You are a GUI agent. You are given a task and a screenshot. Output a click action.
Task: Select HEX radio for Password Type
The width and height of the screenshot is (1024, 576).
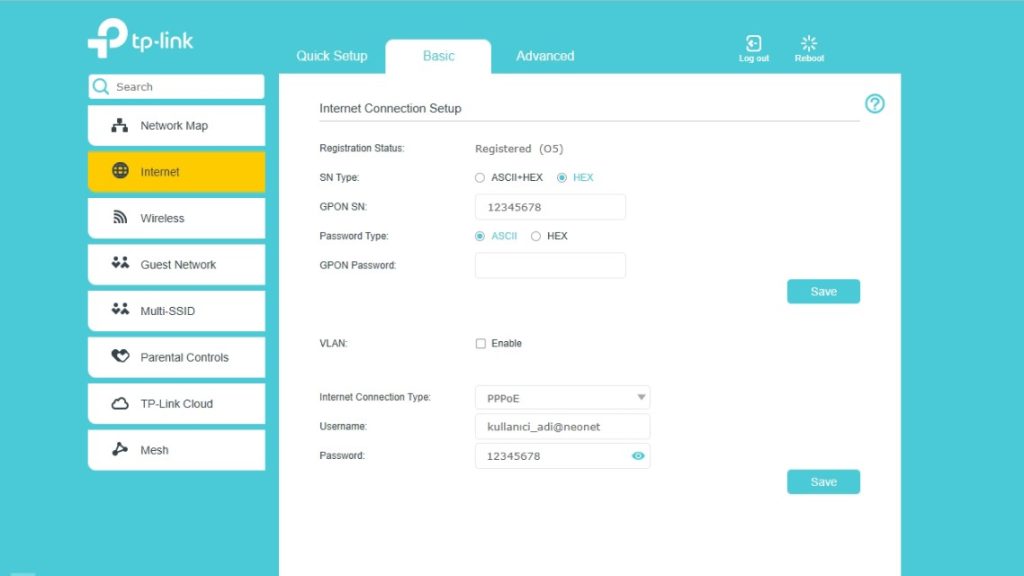(x=536, y=236)
